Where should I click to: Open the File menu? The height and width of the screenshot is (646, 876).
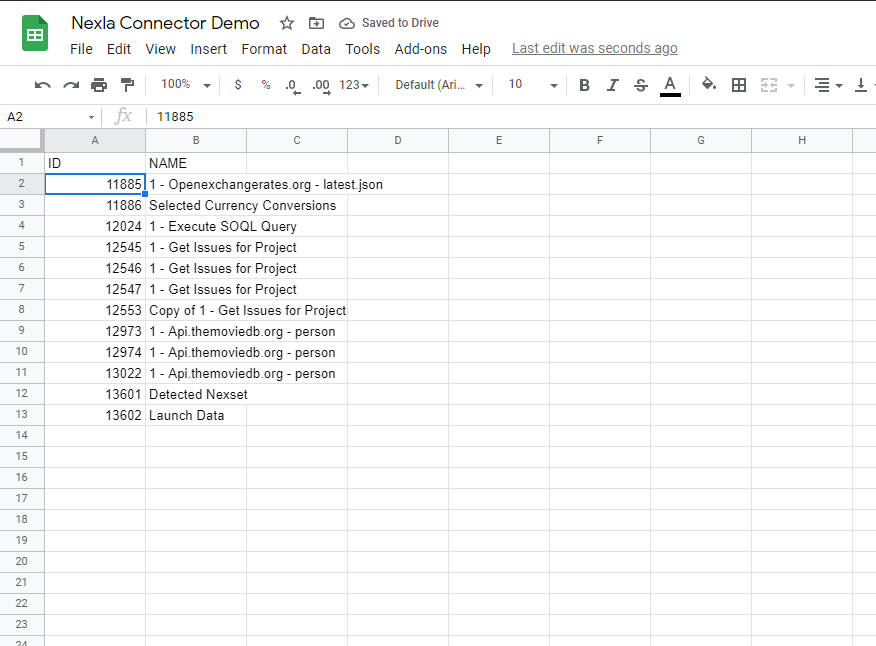click(x=81, y=49)
